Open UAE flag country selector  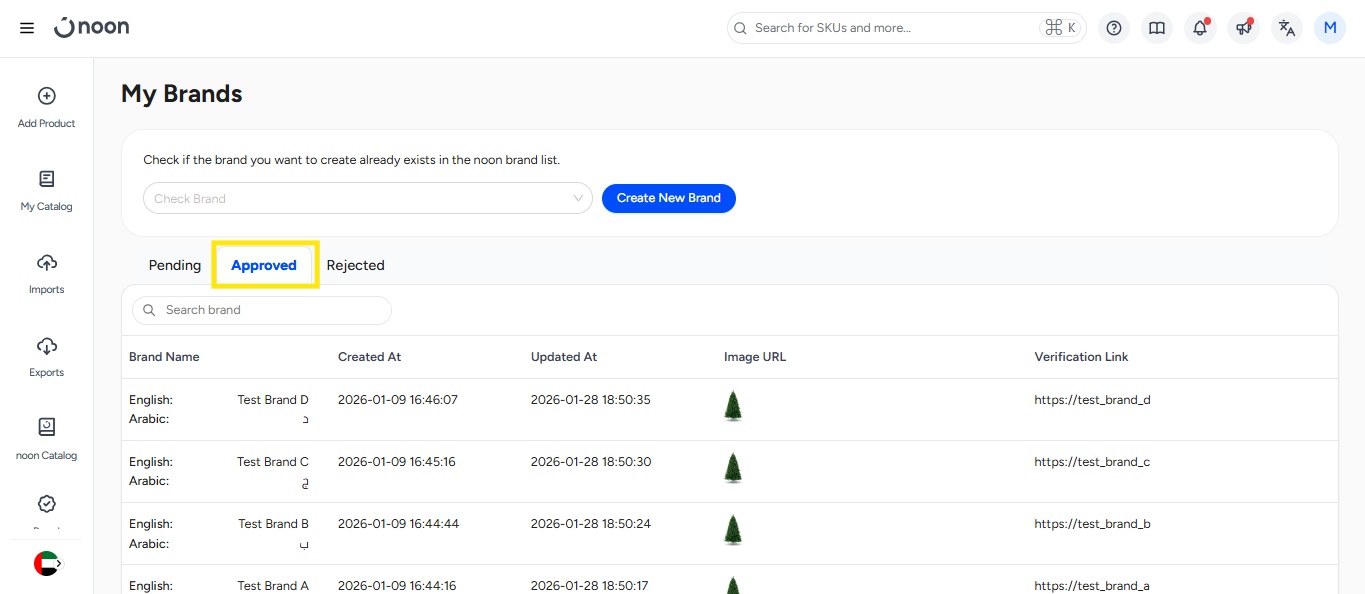(x=47, y=564)
